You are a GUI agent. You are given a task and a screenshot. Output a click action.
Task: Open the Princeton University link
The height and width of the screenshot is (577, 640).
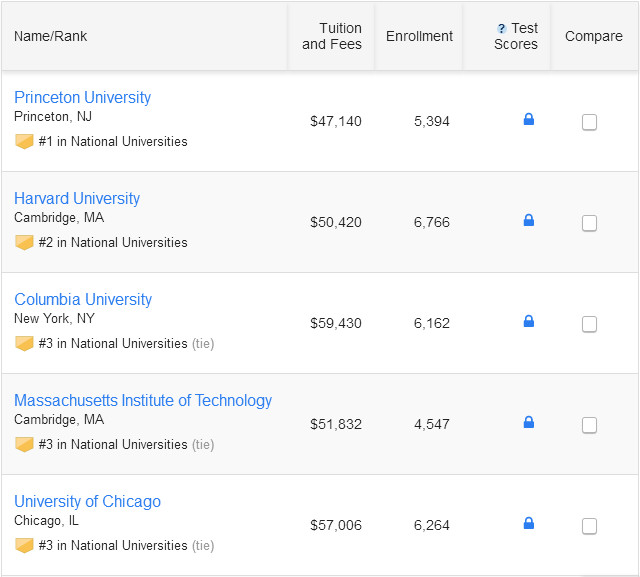(83, 97)
